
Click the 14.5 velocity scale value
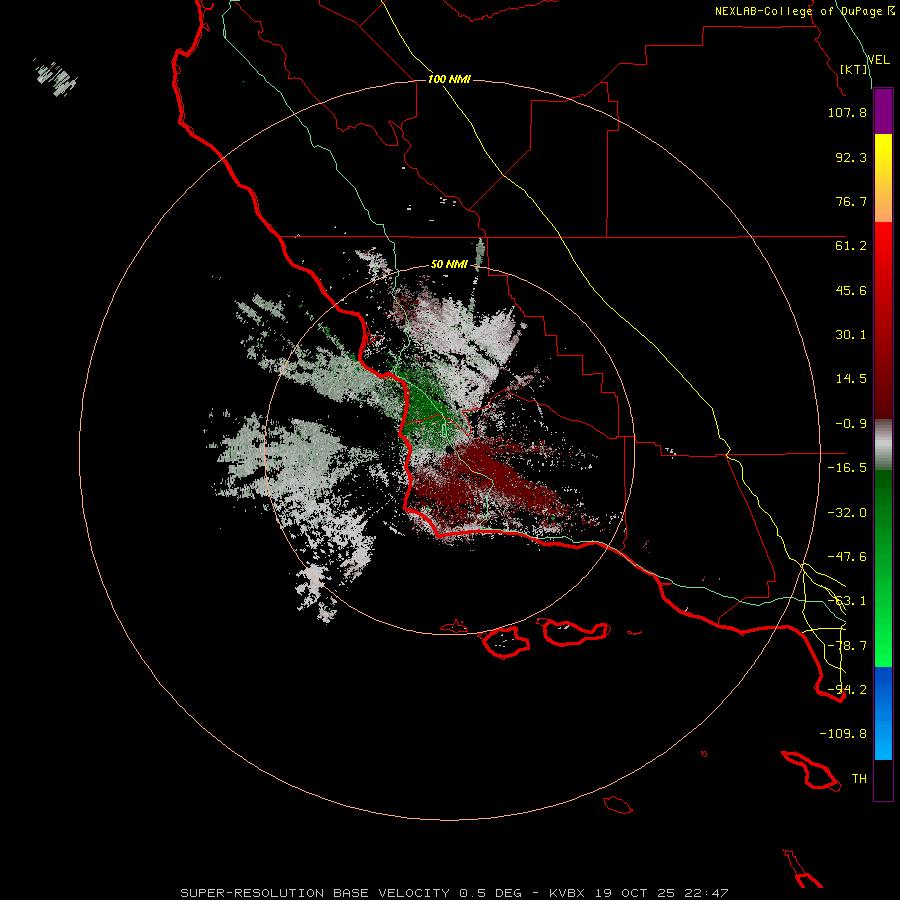(851, 379)
